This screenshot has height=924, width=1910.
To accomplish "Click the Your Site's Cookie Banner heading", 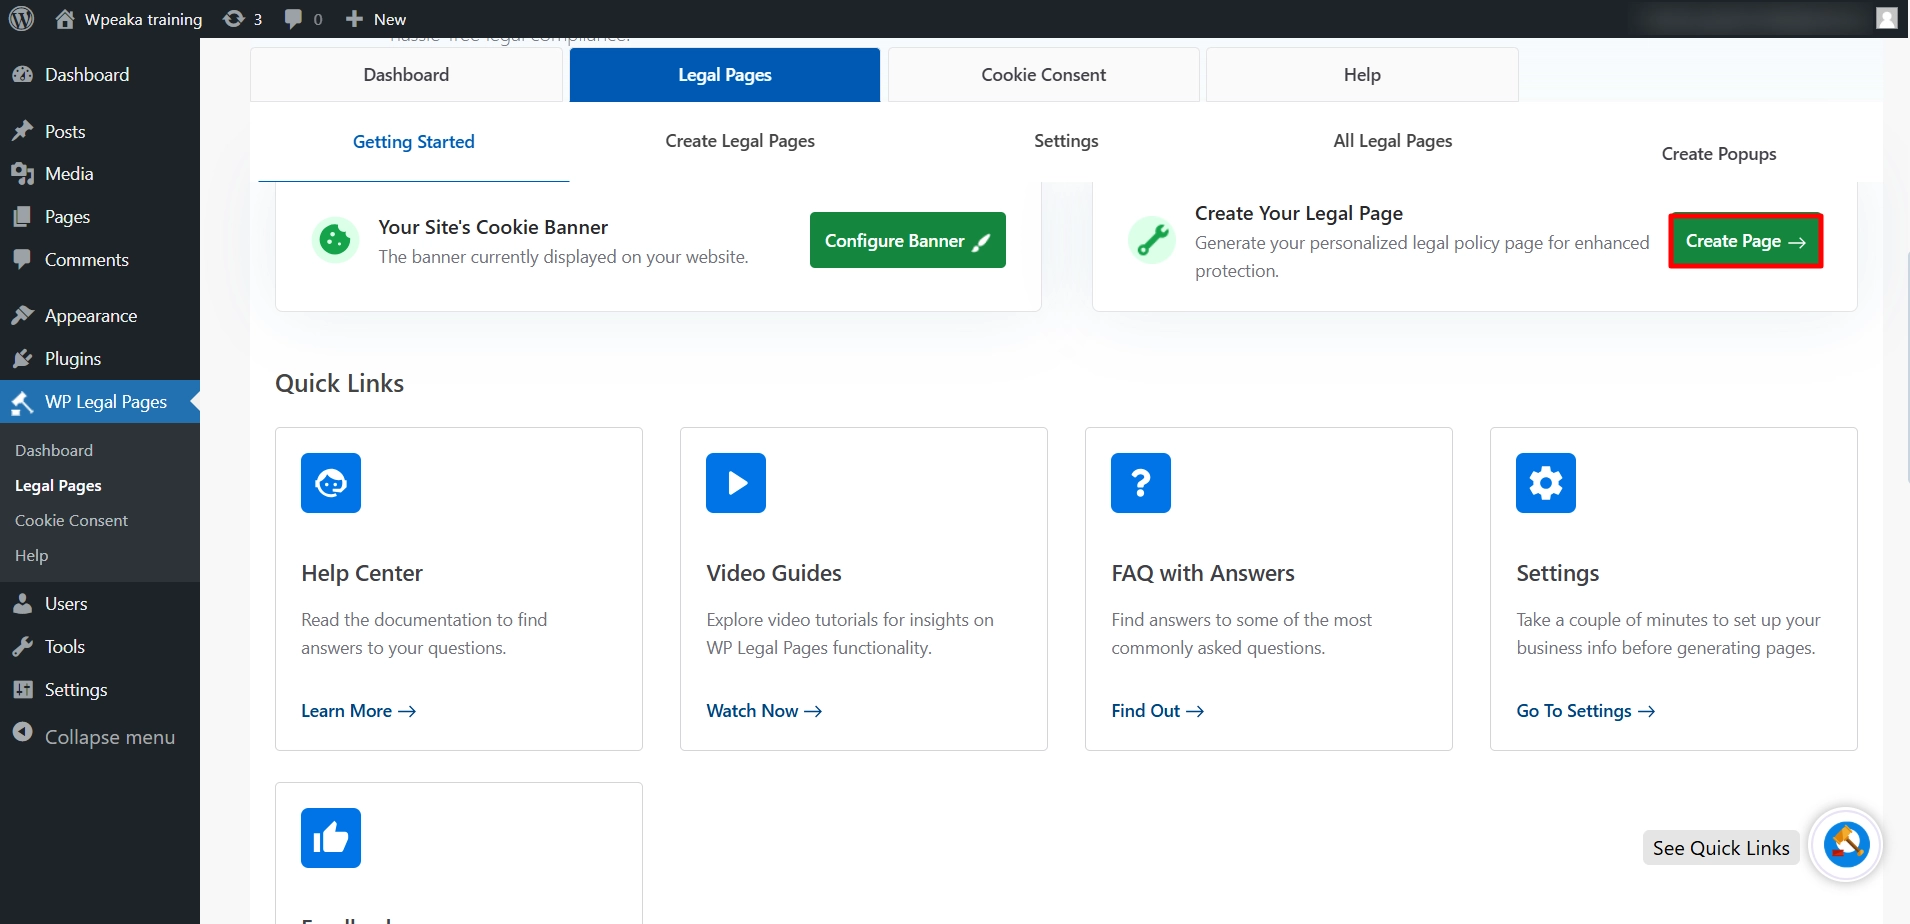I will pos(493,227).
